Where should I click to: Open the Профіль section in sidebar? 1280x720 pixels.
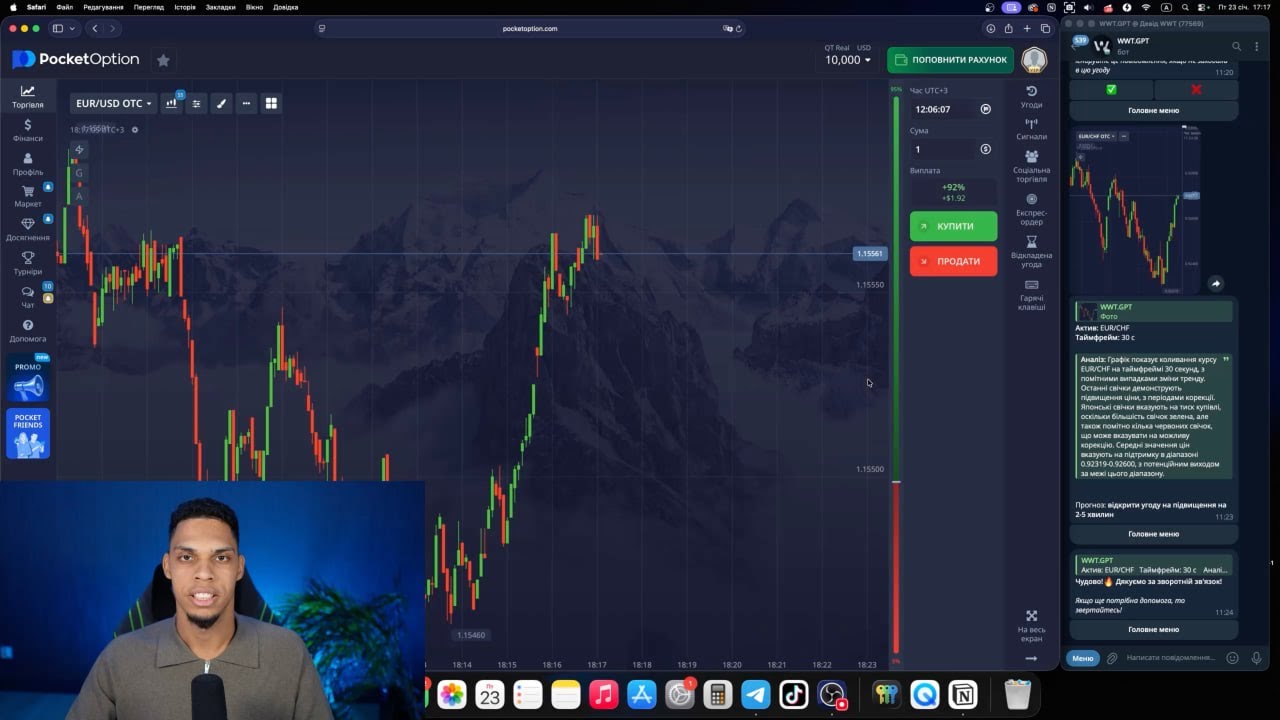pos(28,164)
